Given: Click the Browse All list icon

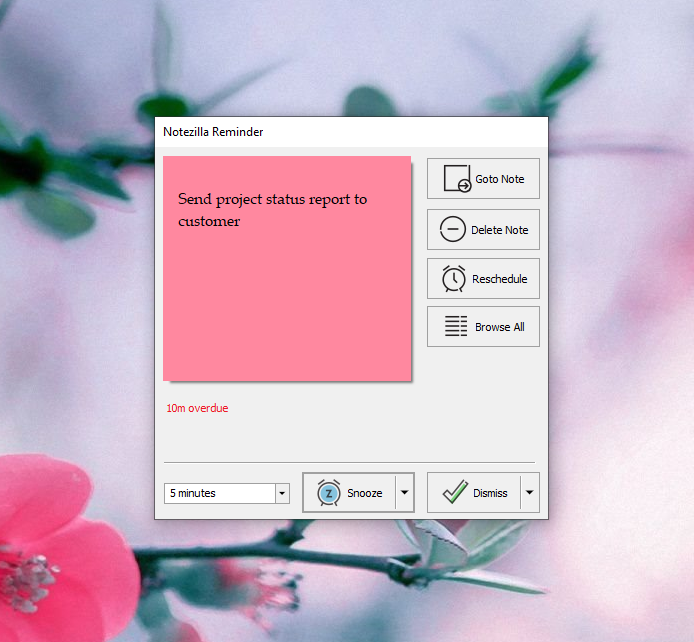Looking at the screenshot, I should pos(456,326).
